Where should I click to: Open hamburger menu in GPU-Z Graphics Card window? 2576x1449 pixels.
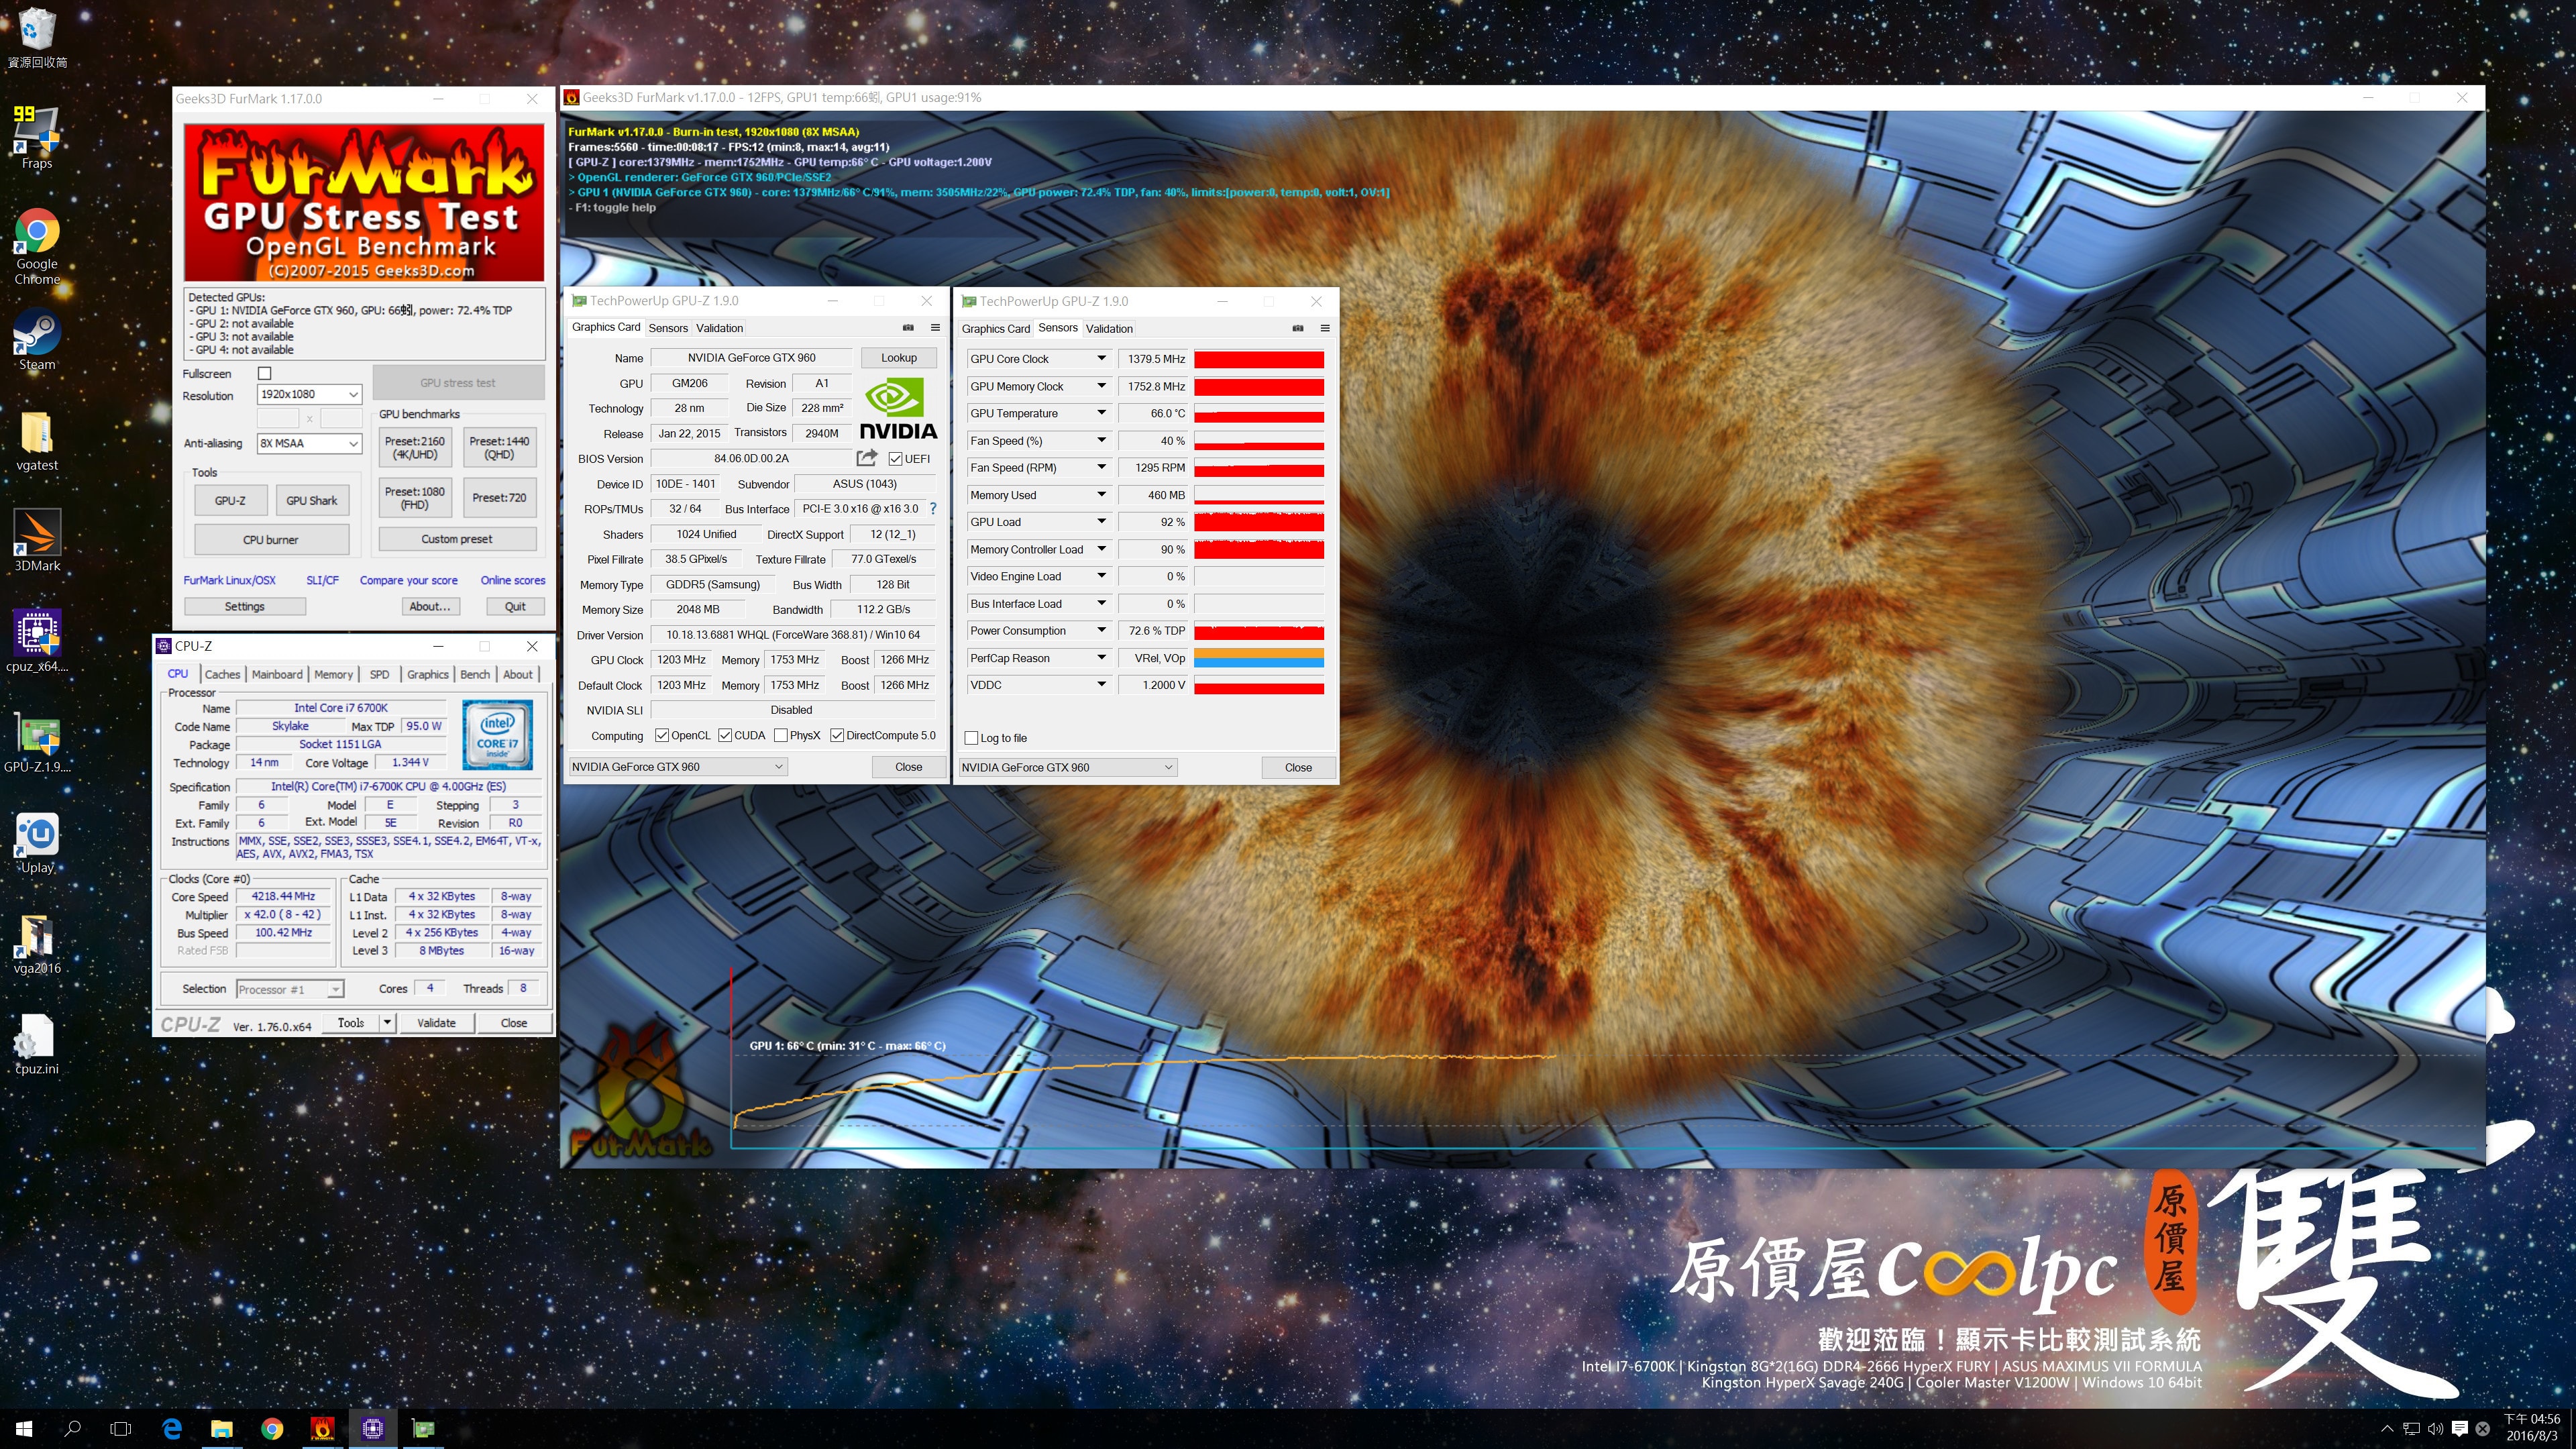[935, 327]
